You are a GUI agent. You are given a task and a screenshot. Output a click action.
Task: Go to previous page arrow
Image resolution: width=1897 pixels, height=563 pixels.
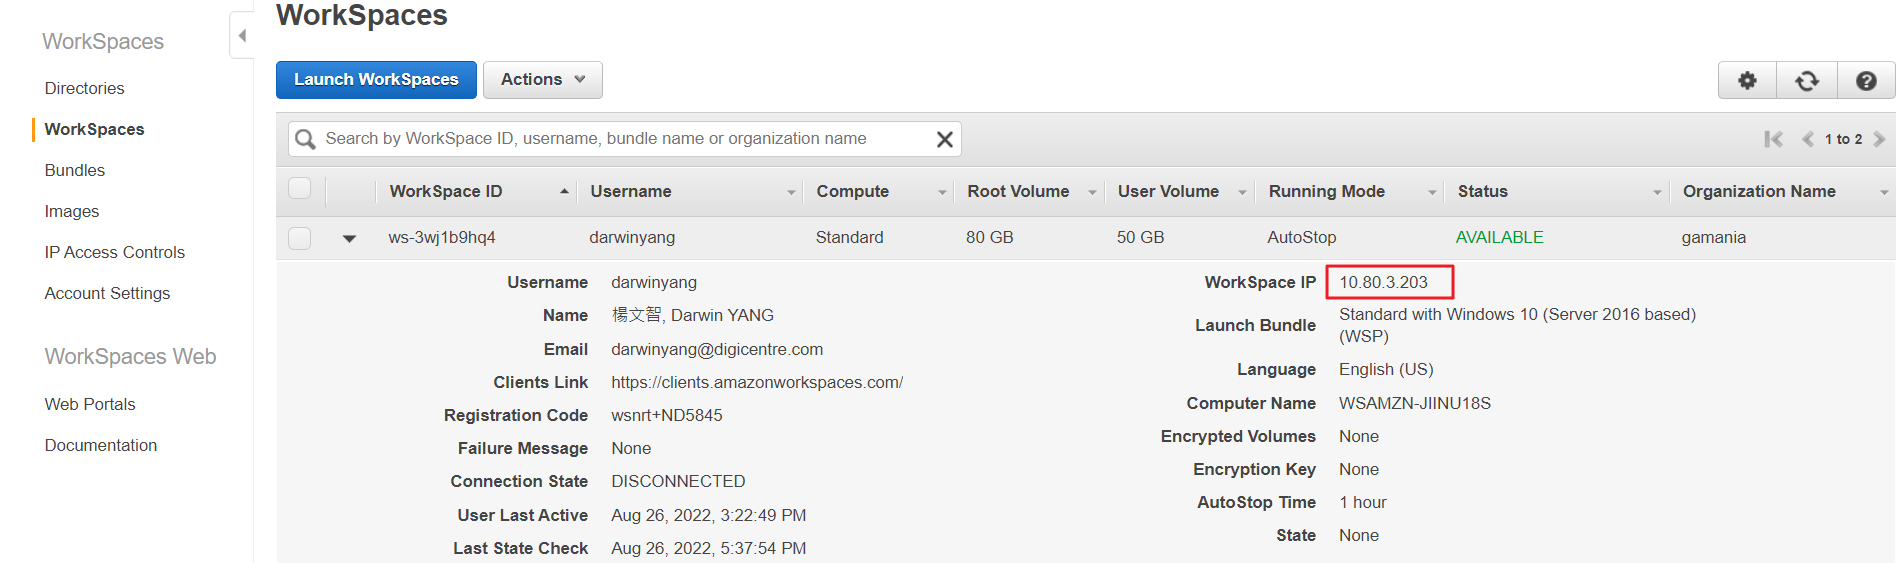click(1807, 139)
